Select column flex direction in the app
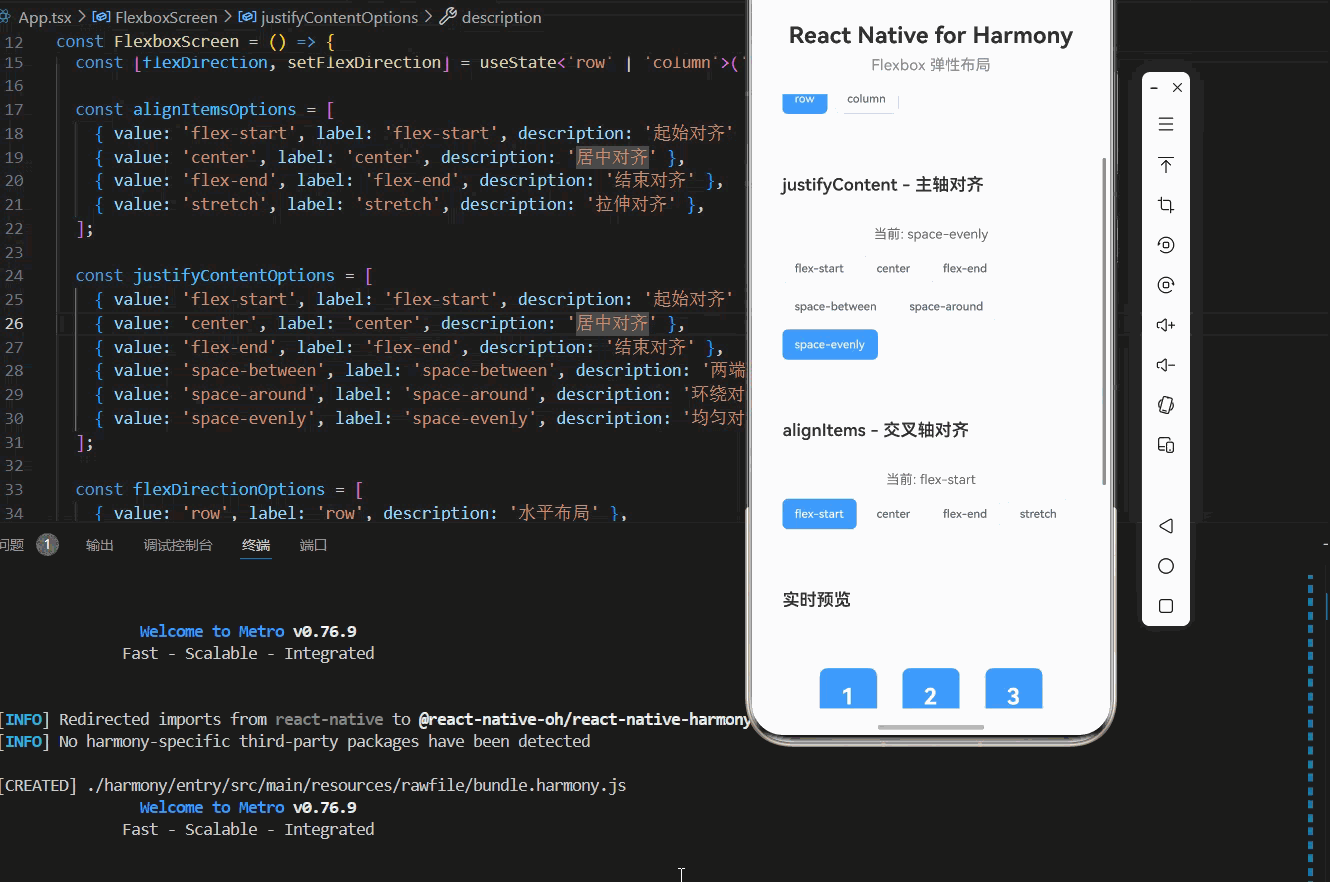 pyautogui.click(x=866, y=101)
